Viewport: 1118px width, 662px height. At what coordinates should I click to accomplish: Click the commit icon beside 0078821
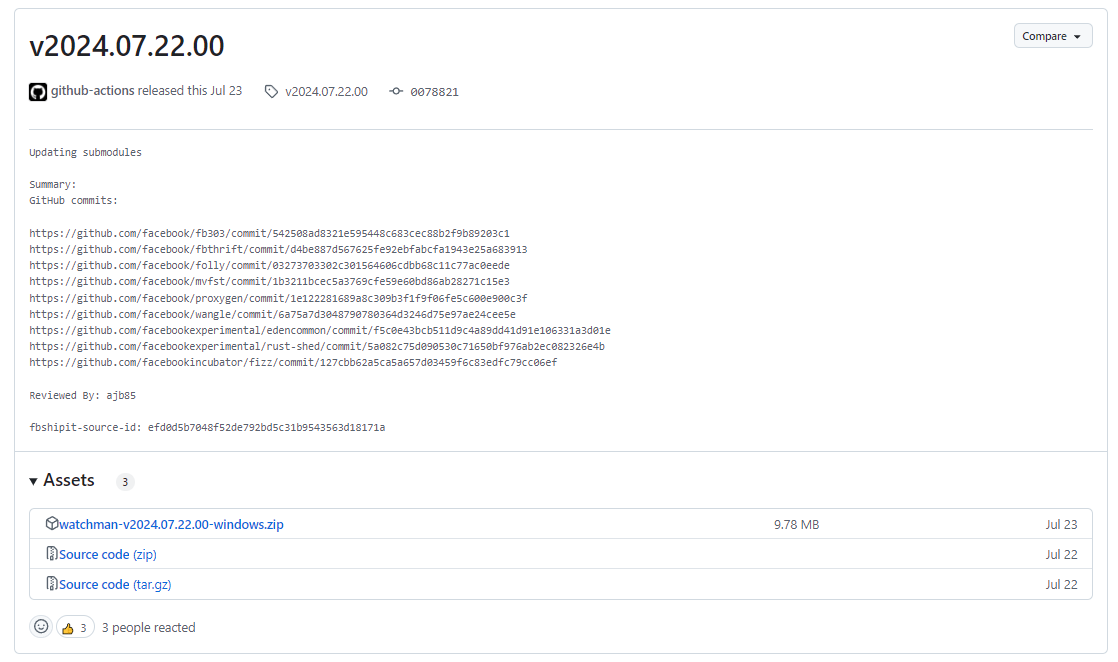coord(396,91)
